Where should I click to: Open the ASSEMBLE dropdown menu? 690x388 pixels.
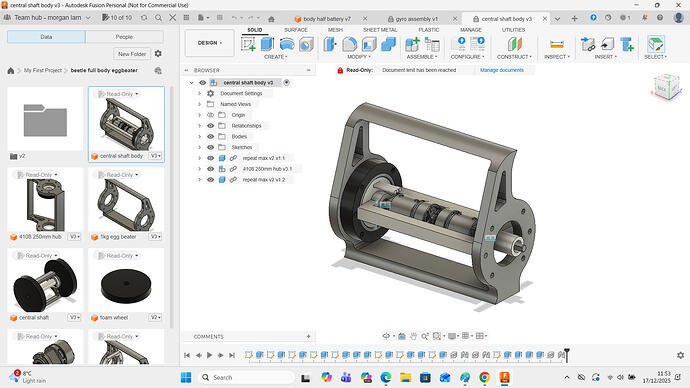coord(422,57)
